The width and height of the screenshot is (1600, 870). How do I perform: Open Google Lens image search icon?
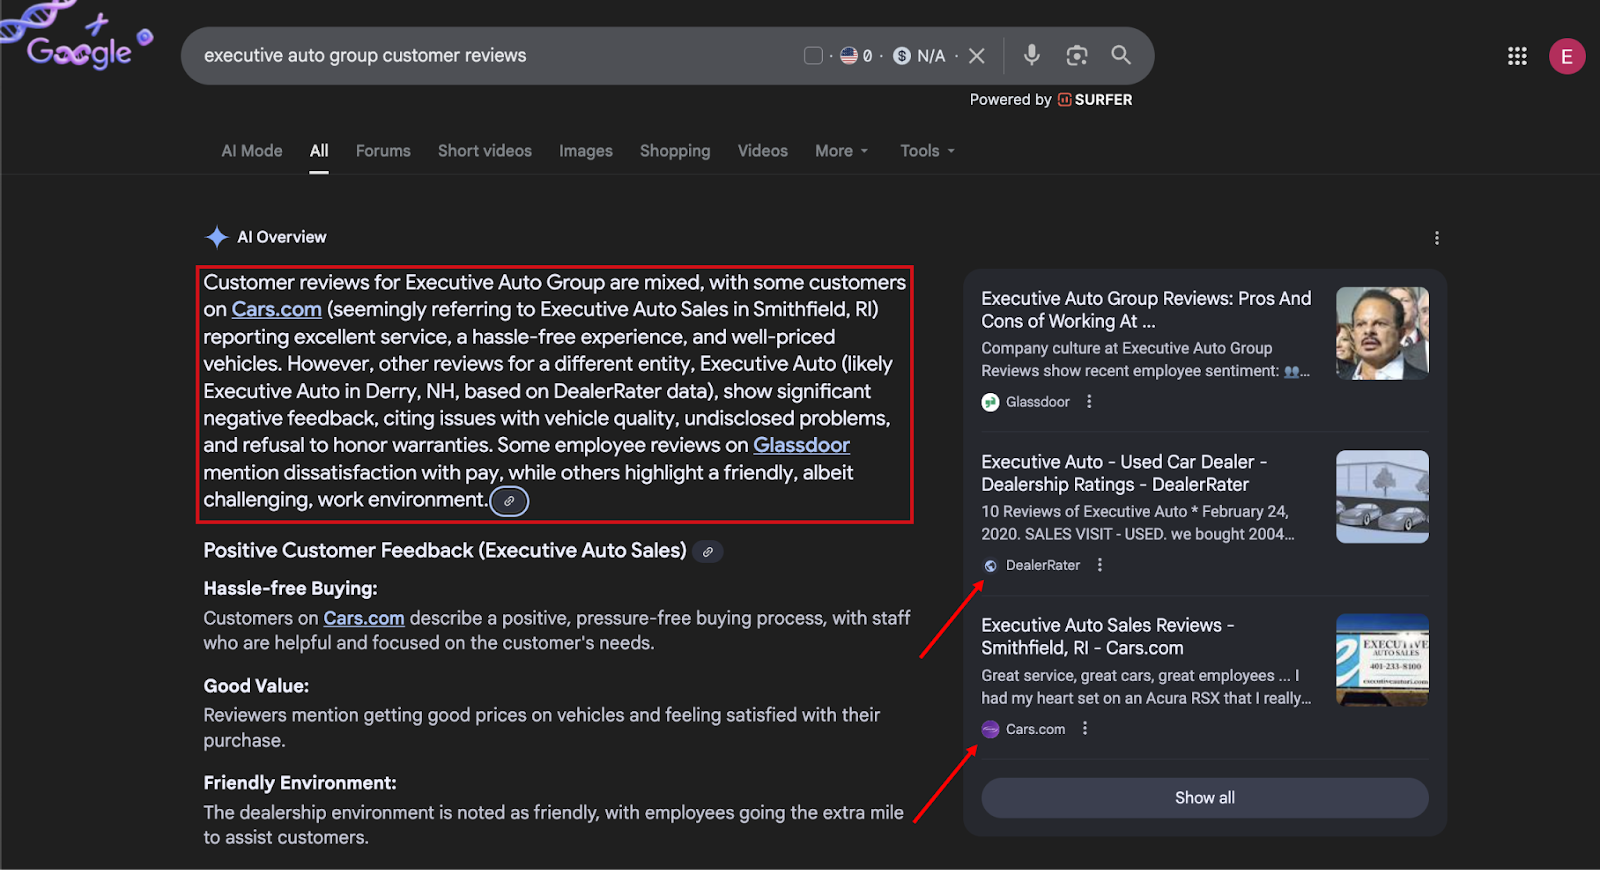(1077, 56)
